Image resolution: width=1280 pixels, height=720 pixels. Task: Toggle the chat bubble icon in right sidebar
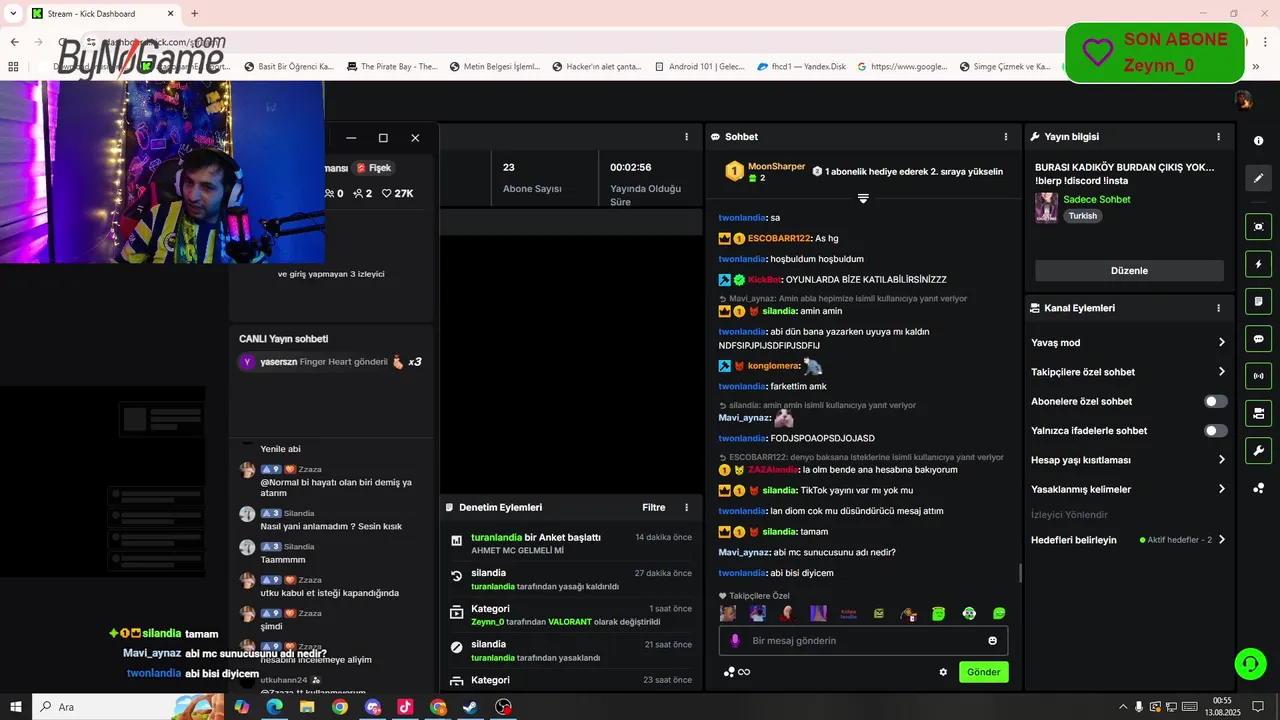pyautogui.click(x=1259, y=339)
